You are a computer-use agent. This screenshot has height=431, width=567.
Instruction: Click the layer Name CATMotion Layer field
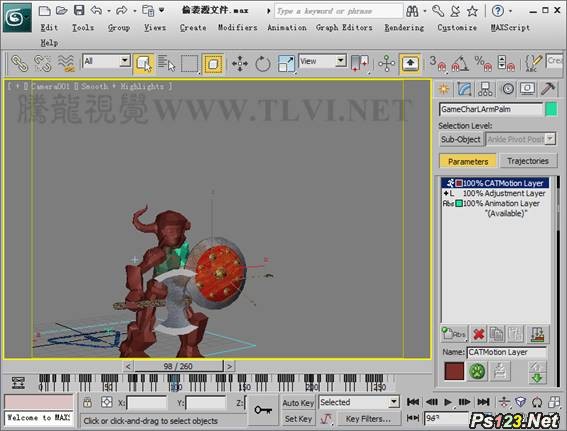click(506, 352)
